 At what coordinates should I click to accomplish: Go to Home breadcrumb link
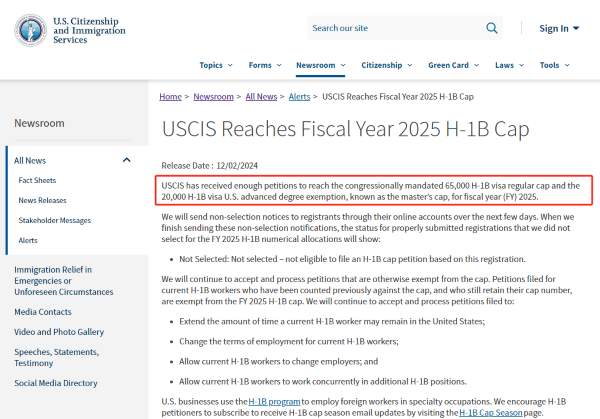click(x=170, y=97)
